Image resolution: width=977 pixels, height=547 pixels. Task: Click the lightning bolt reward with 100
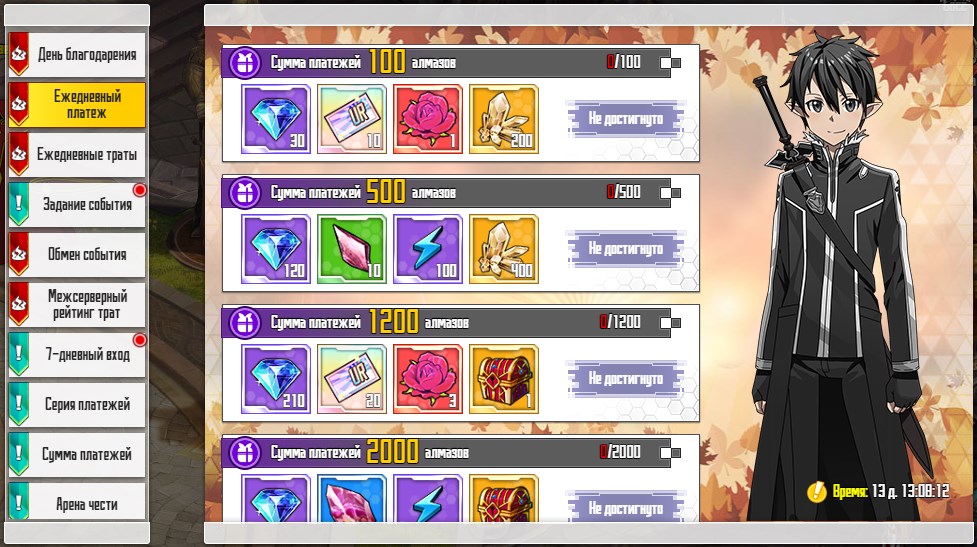click(427, 249)
